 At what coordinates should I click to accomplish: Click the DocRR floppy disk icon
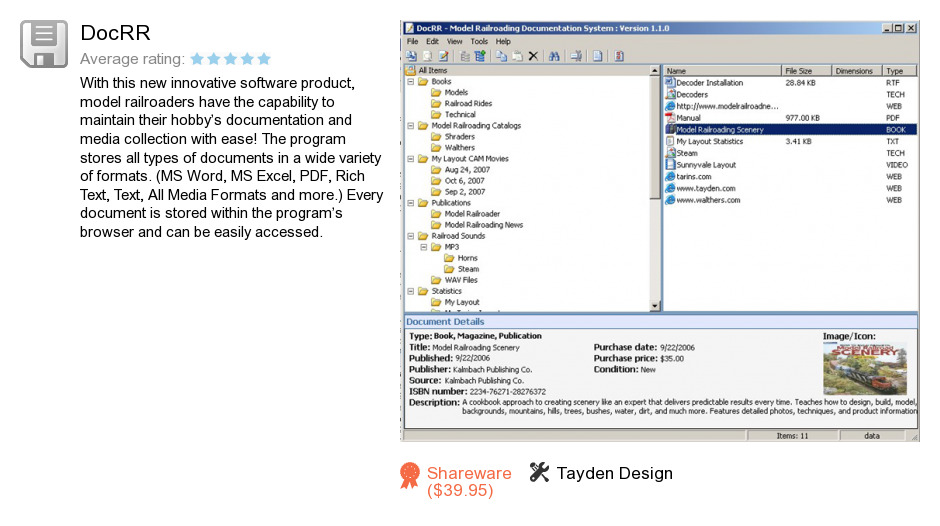click(x=44, y=44)
